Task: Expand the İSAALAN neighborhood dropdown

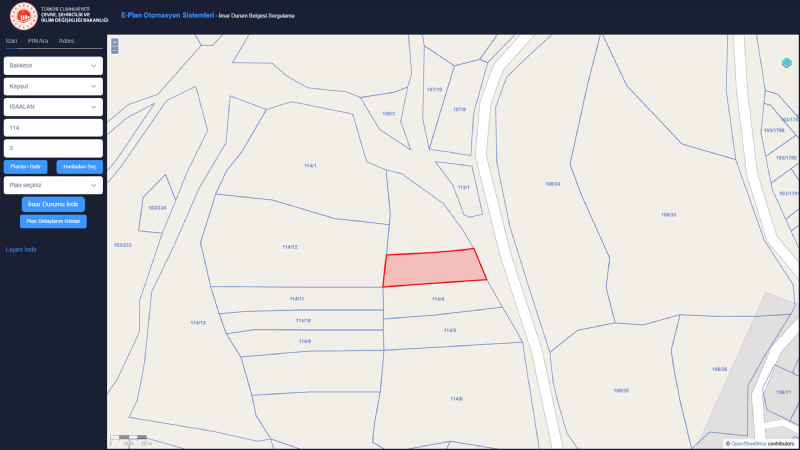Action: (x=53, y=107)
